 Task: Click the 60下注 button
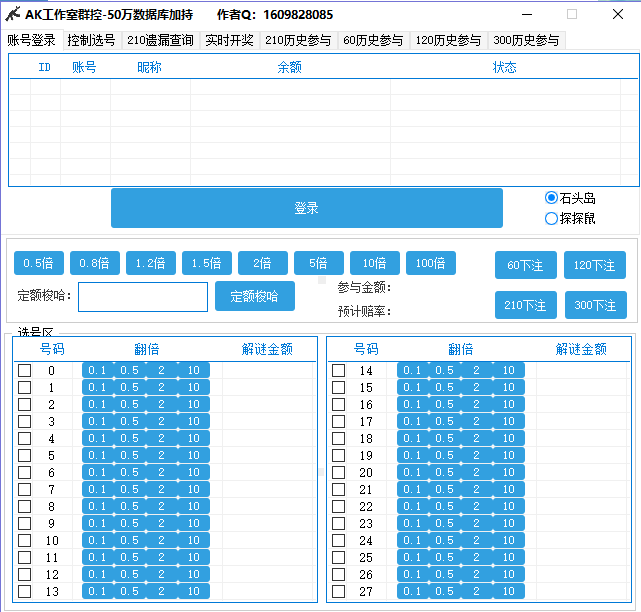(526, 265)
